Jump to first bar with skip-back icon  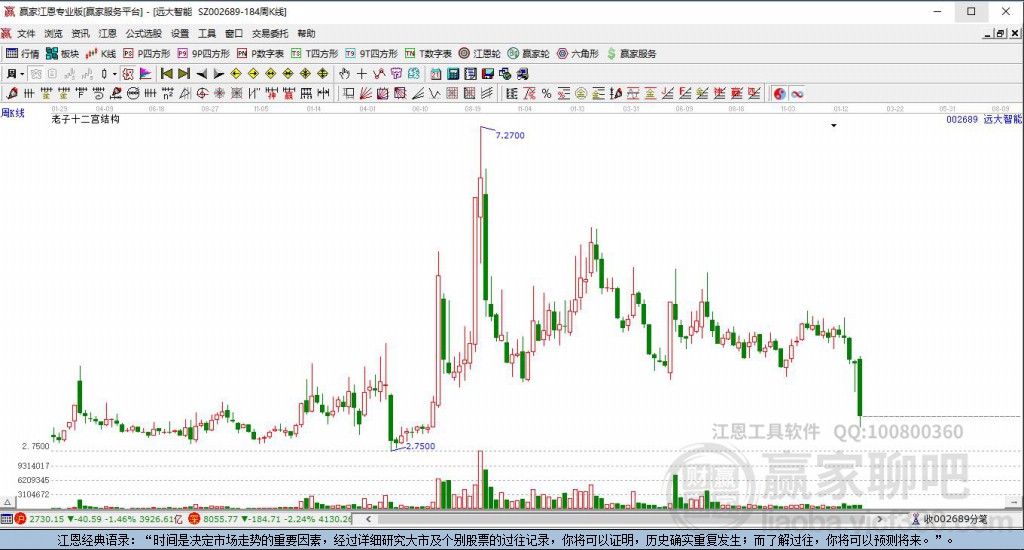[167, 74]
